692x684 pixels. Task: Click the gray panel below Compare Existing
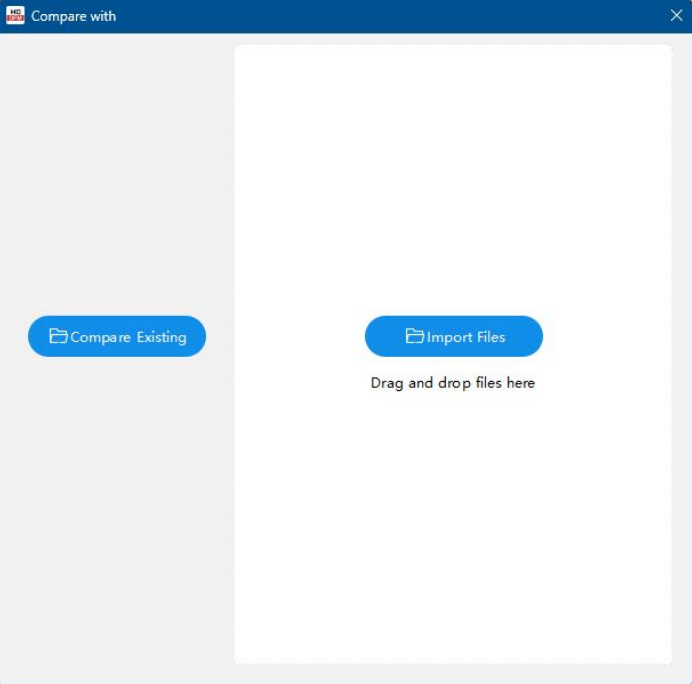(x=117, y=500)
